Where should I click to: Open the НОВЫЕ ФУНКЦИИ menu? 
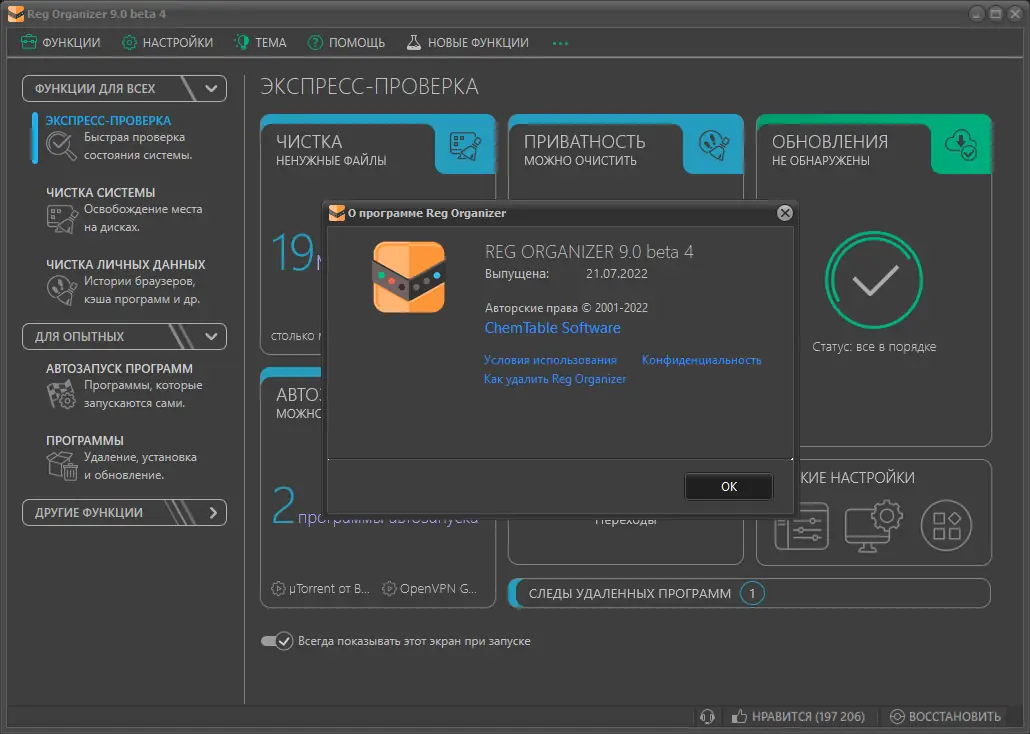[468, 43]
